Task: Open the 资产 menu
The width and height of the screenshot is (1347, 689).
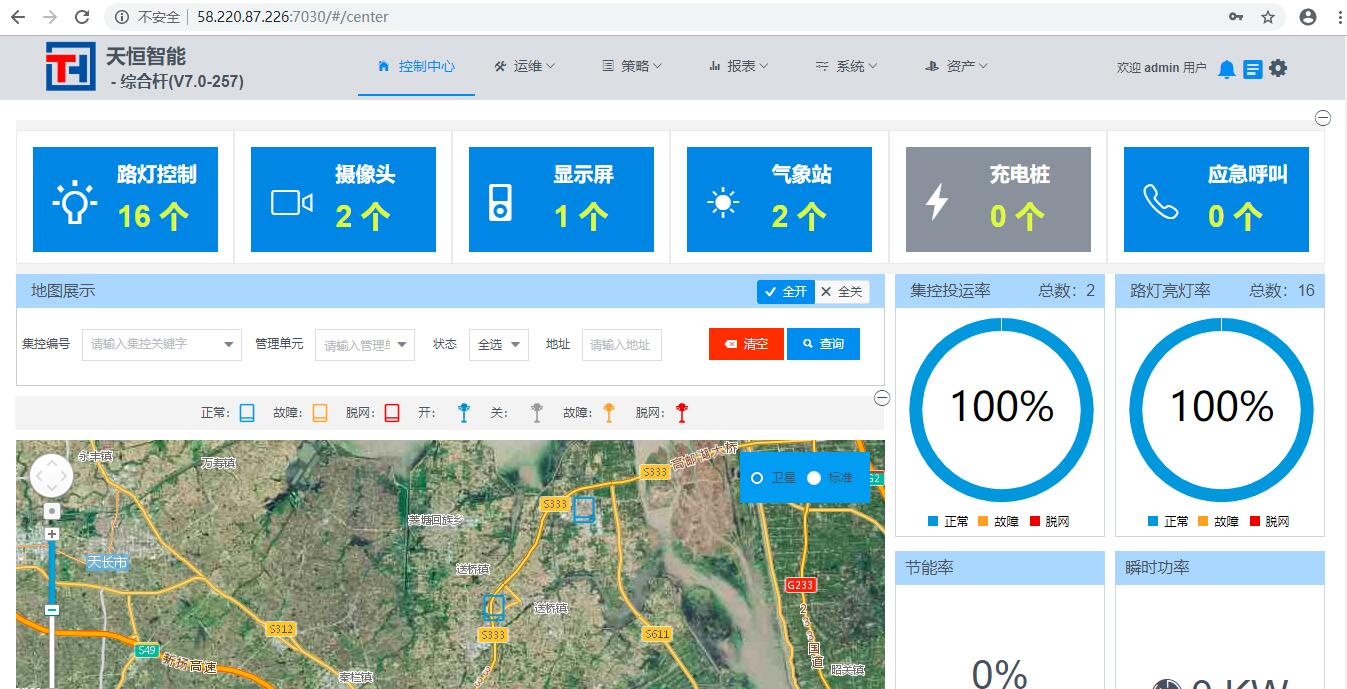Action: click(x=956, y=66)
